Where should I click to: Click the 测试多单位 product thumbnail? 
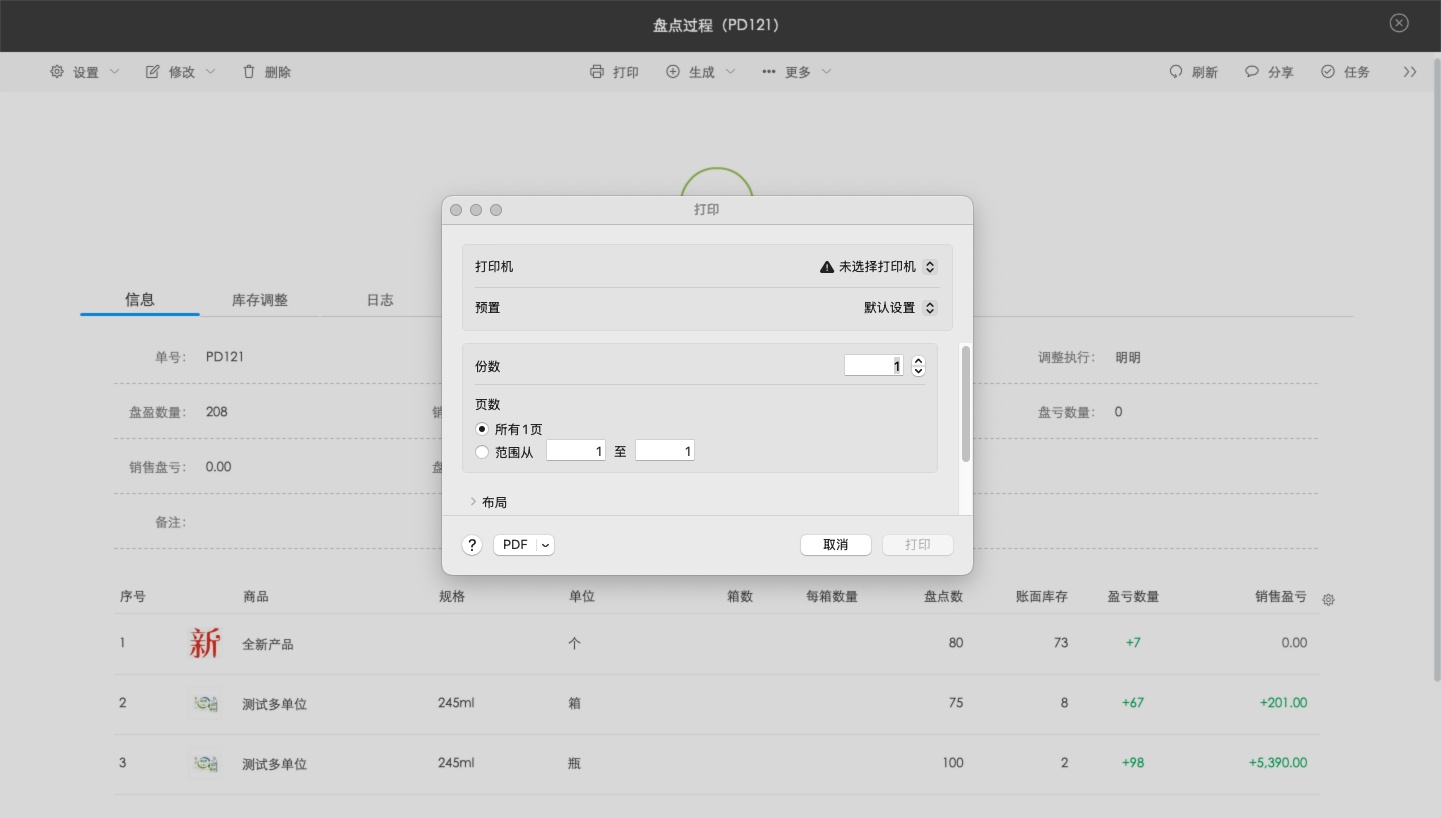pyautogui.click(x=206, y=703)
